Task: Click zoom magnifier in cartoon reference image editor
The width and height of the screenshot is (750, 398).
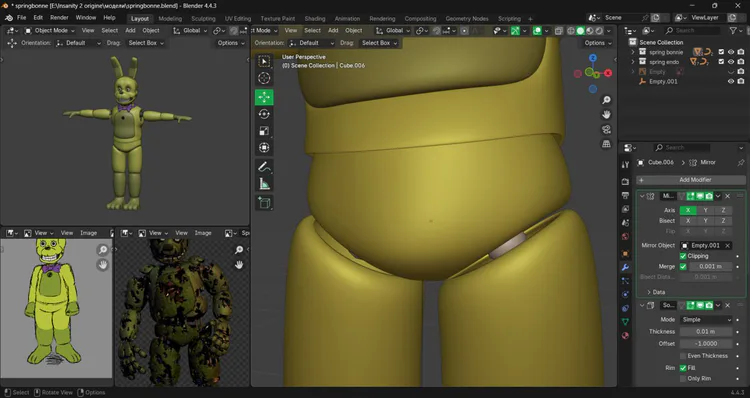Action: coord(102,250)
